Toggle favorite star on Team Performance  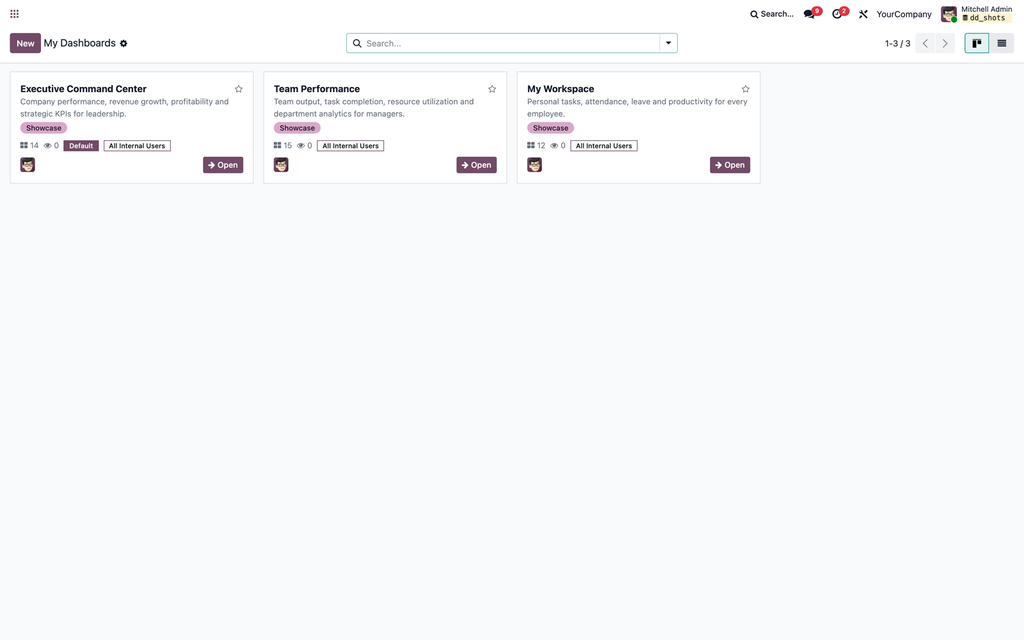click(x=492, y=89)
